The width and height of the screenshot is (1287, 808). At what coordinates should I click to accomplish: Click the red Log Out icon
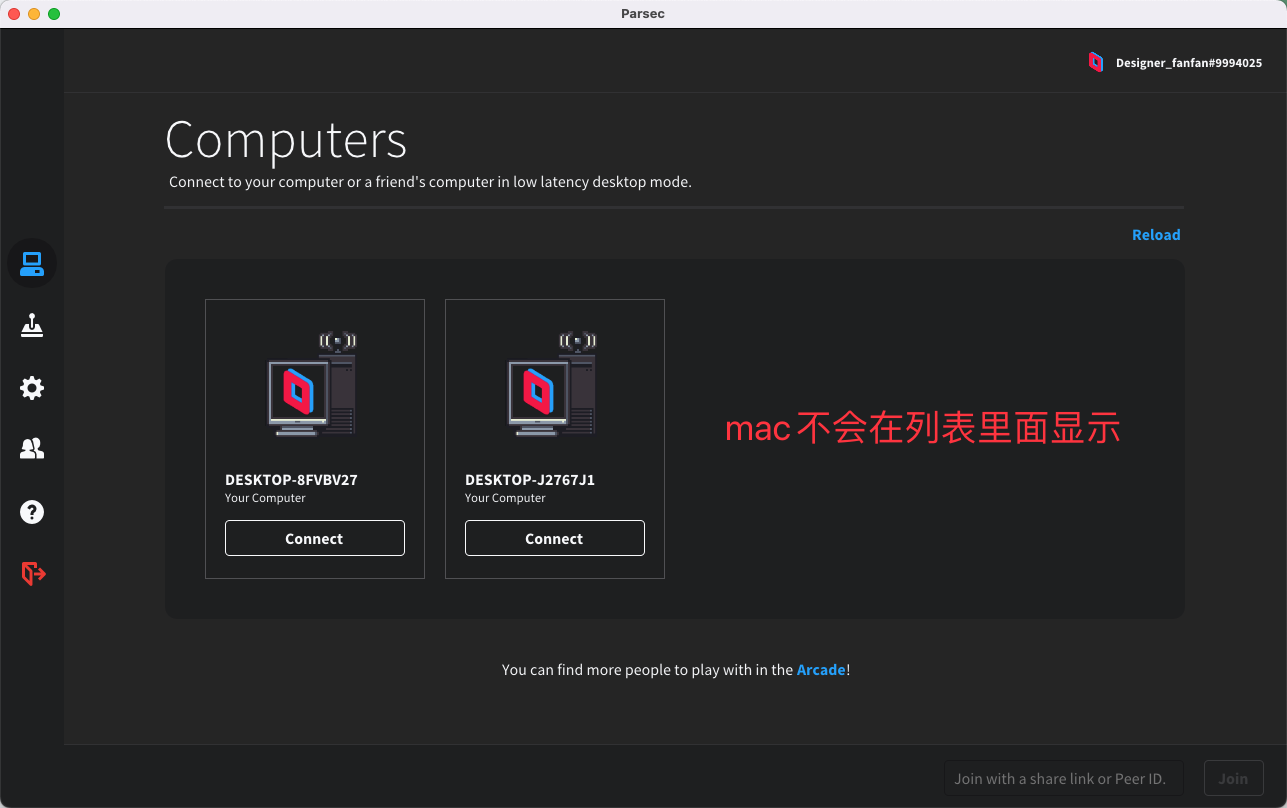point(33,573)
